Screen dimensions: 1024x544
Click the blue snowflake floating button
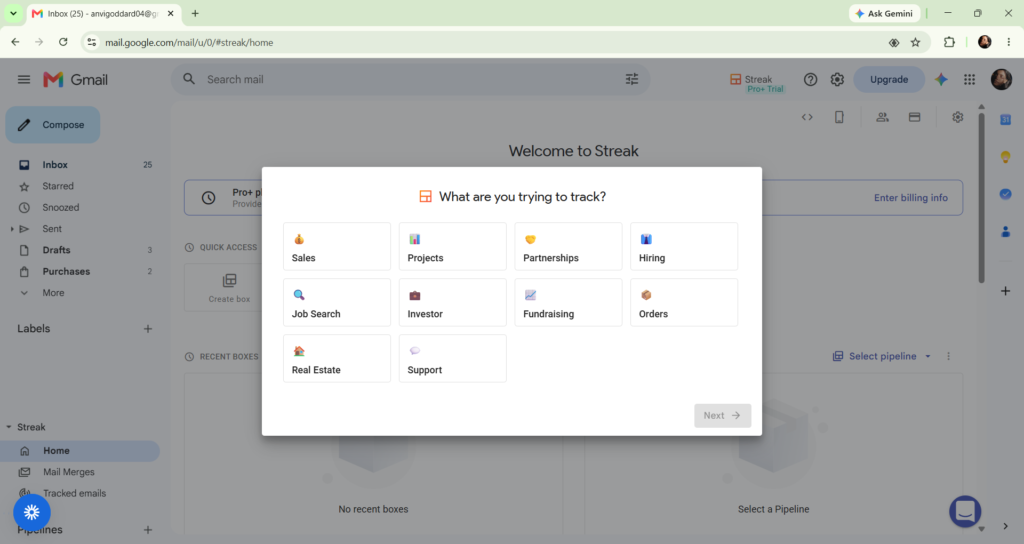32,513
